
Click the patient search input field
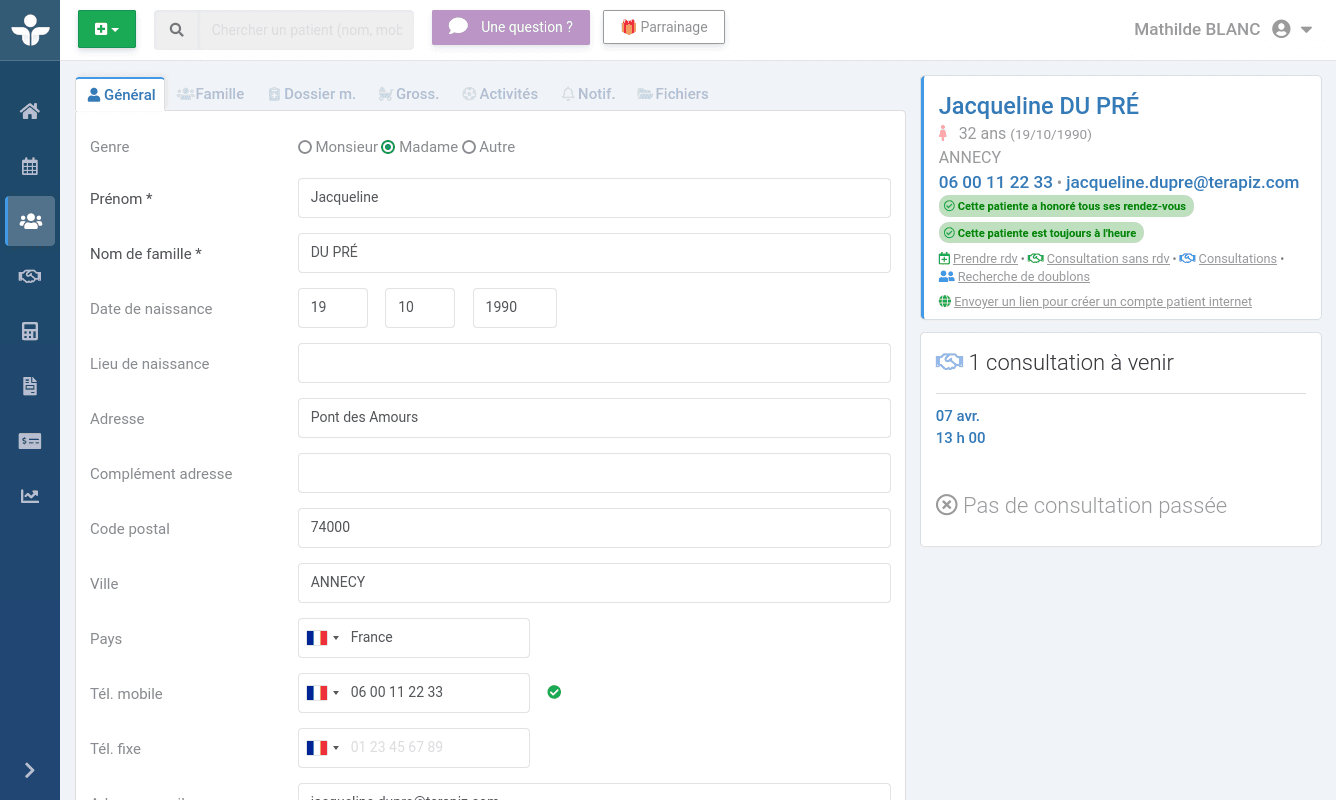click(307, 30)
